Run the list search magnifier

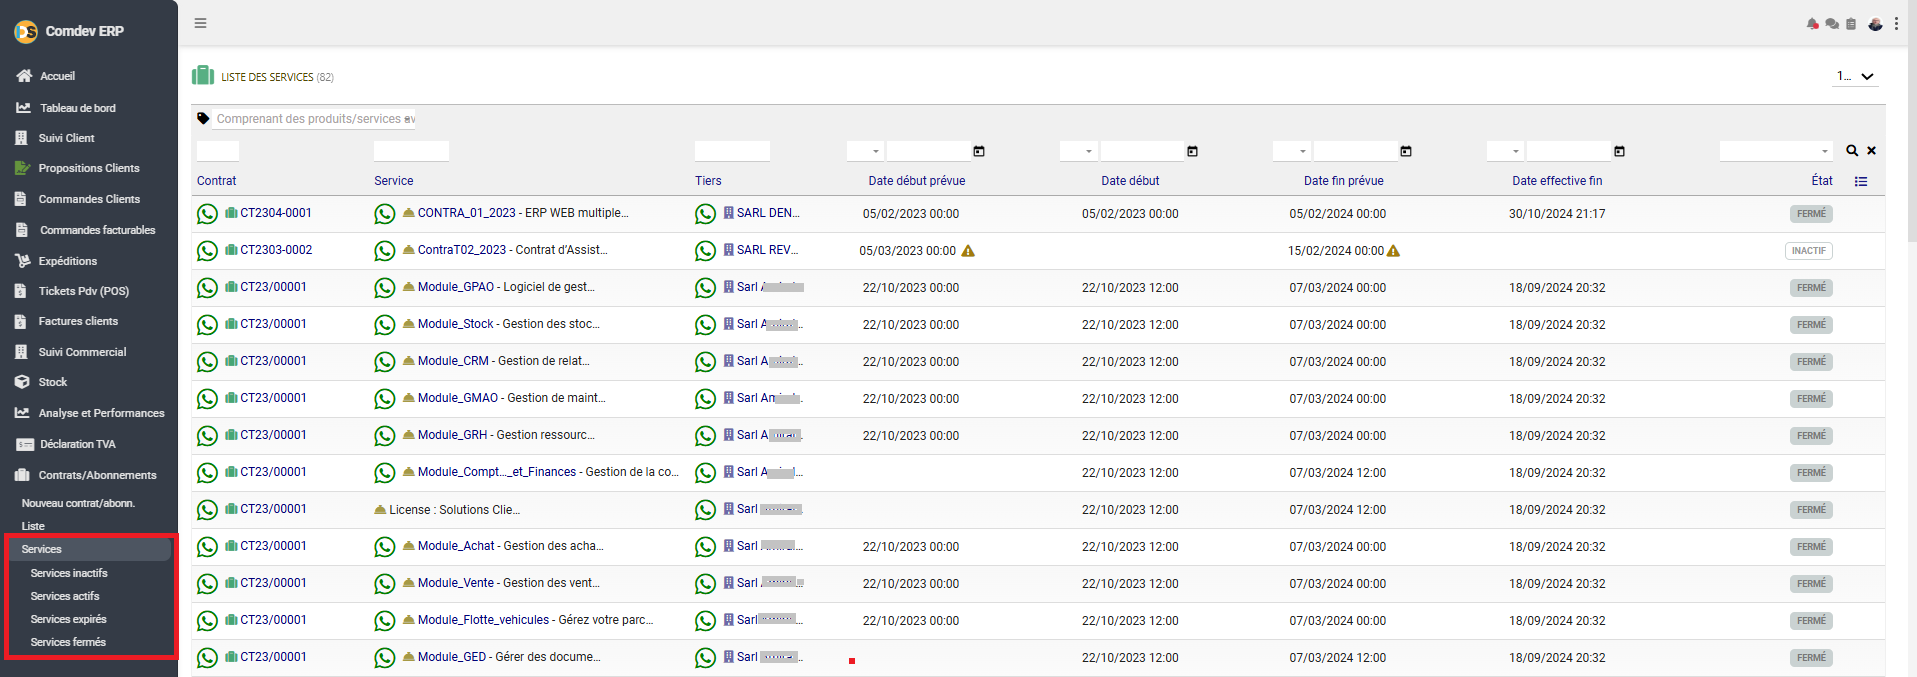pyautogui.click(x=1852, y=151)
